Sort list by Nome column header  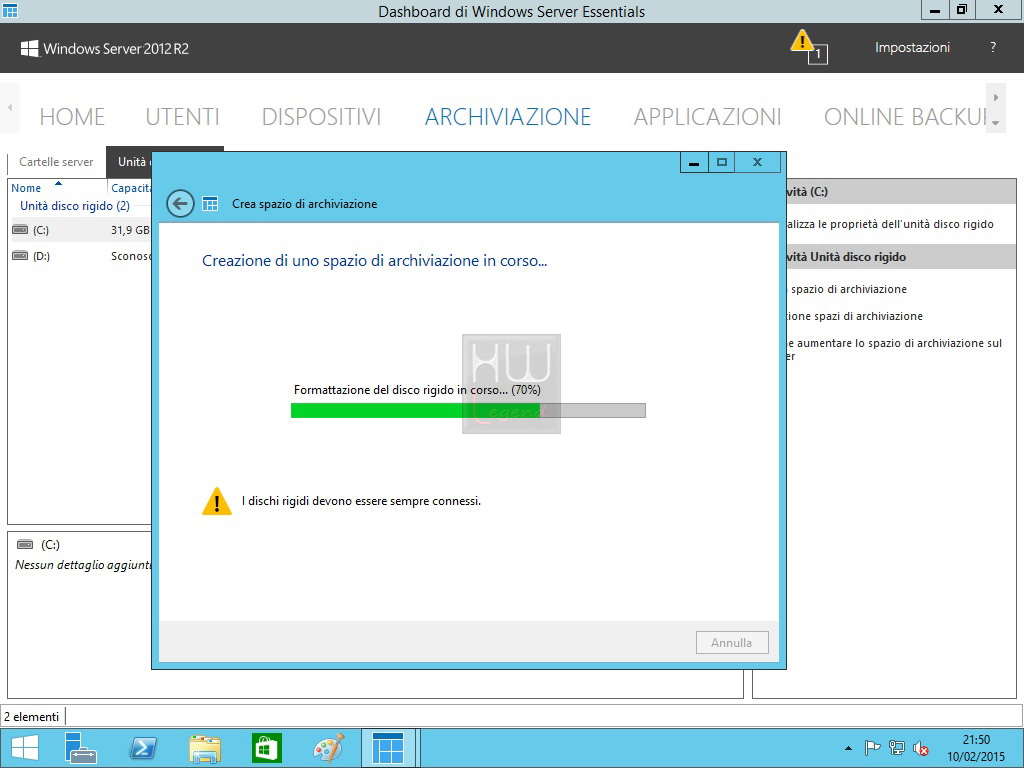(x=26, y=188)
